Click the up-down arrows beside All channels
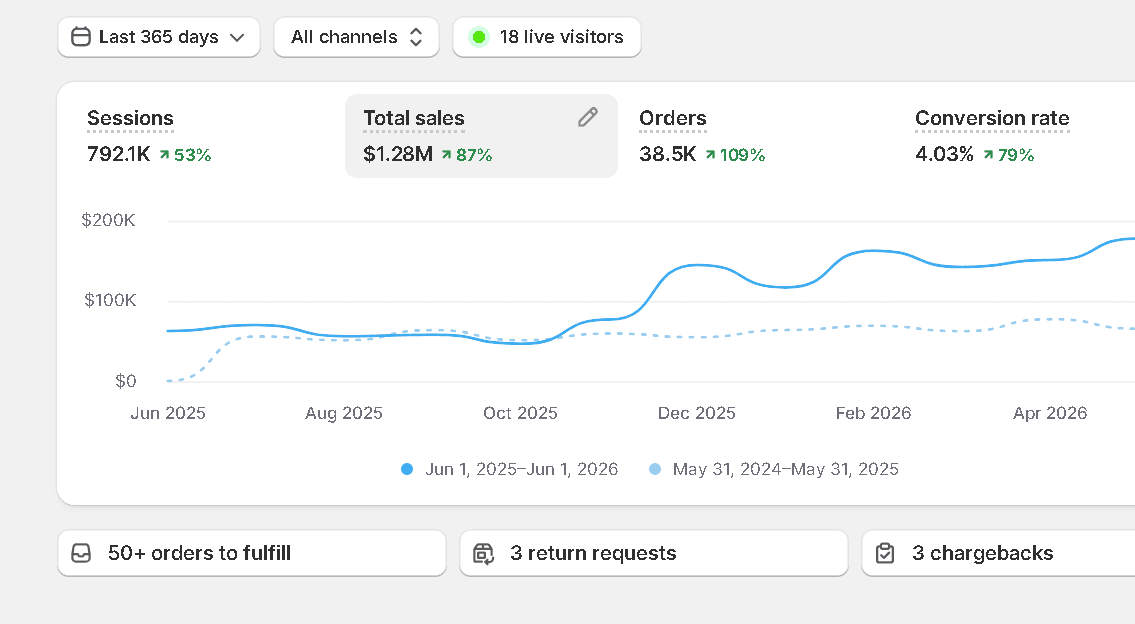1135x624 pixels. tap(415, 37)
